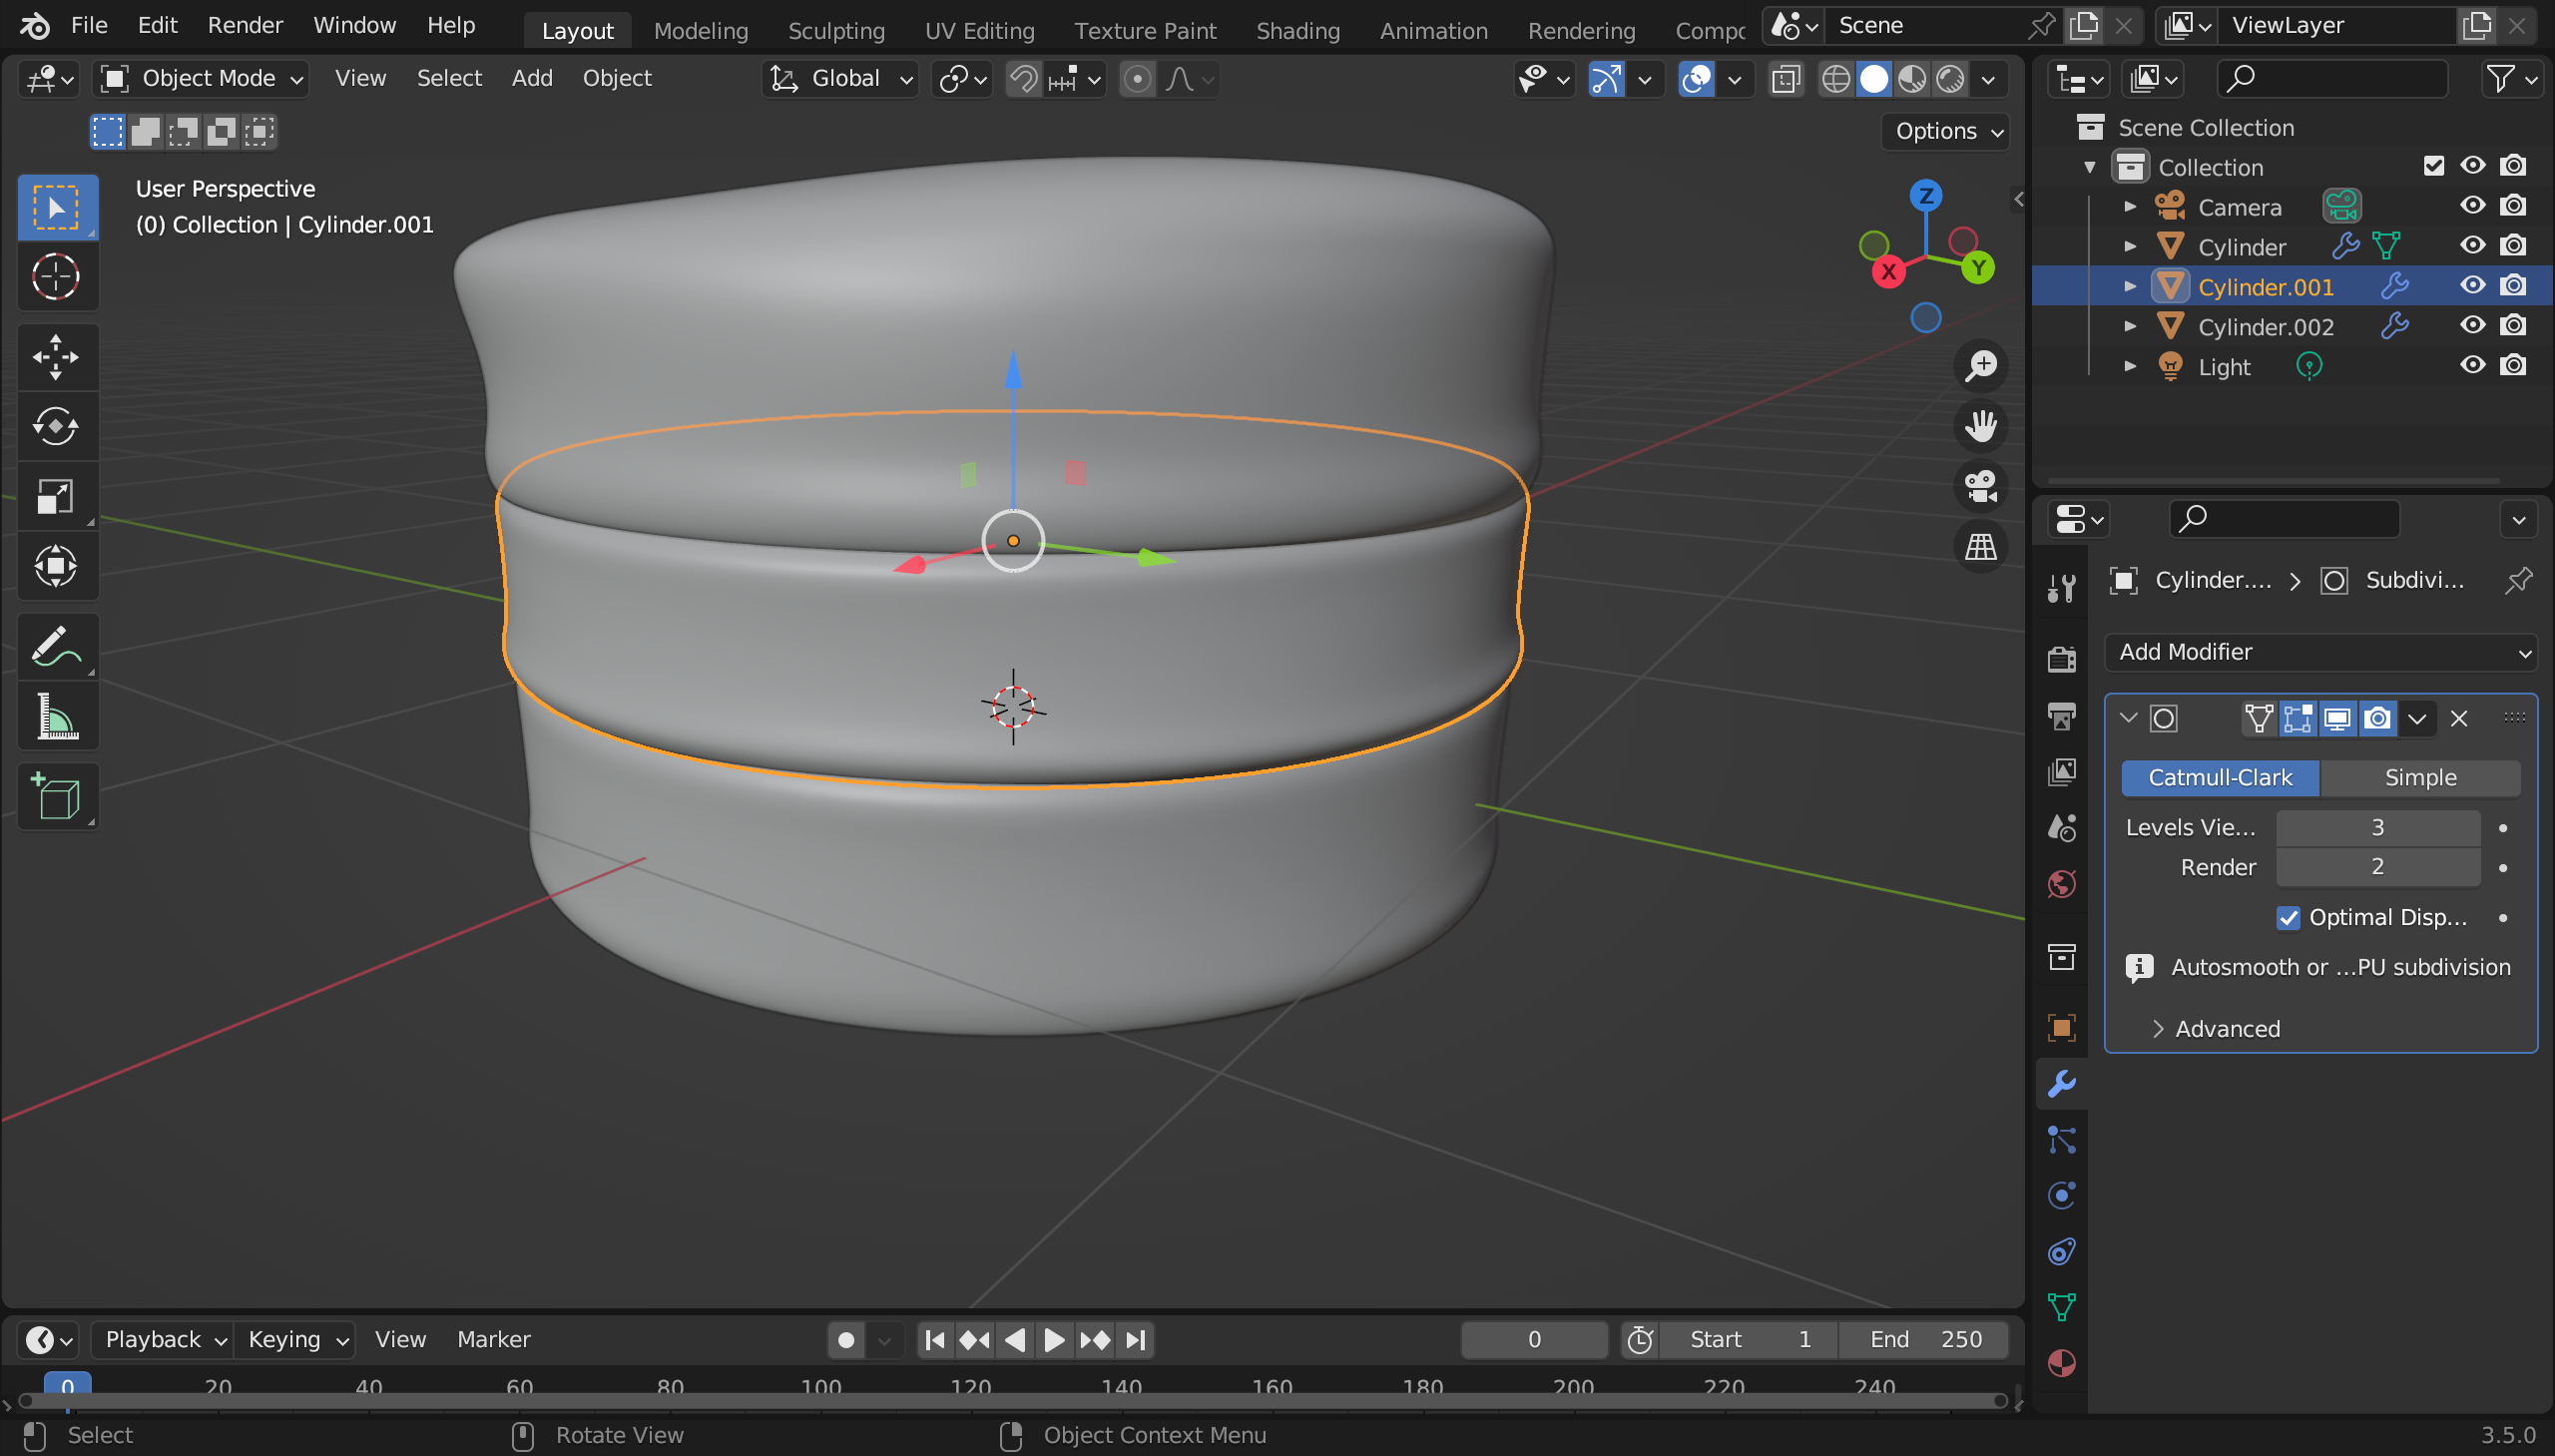Toggle modifier show in render
Image resolution: width=2555 pixels, height=1456 pixels.
pos(2377,719)
